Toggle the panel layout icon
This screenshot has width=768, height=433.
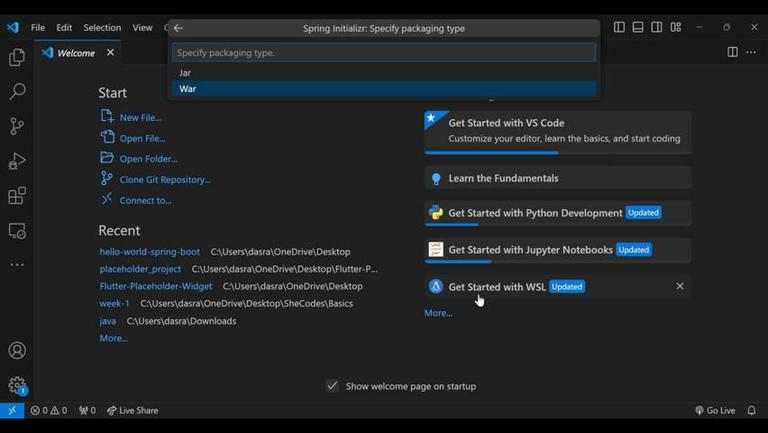pos(638,28)
